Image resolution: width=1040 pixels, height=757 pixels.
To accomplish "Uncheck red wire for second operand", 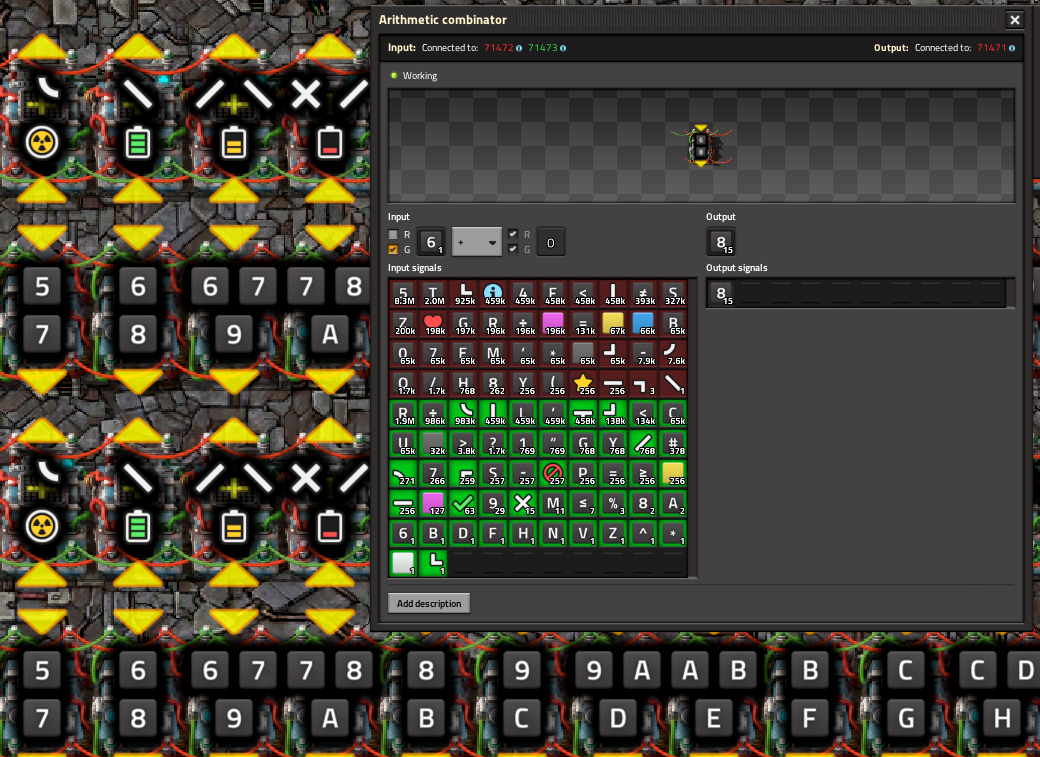I will coord(513,234).
